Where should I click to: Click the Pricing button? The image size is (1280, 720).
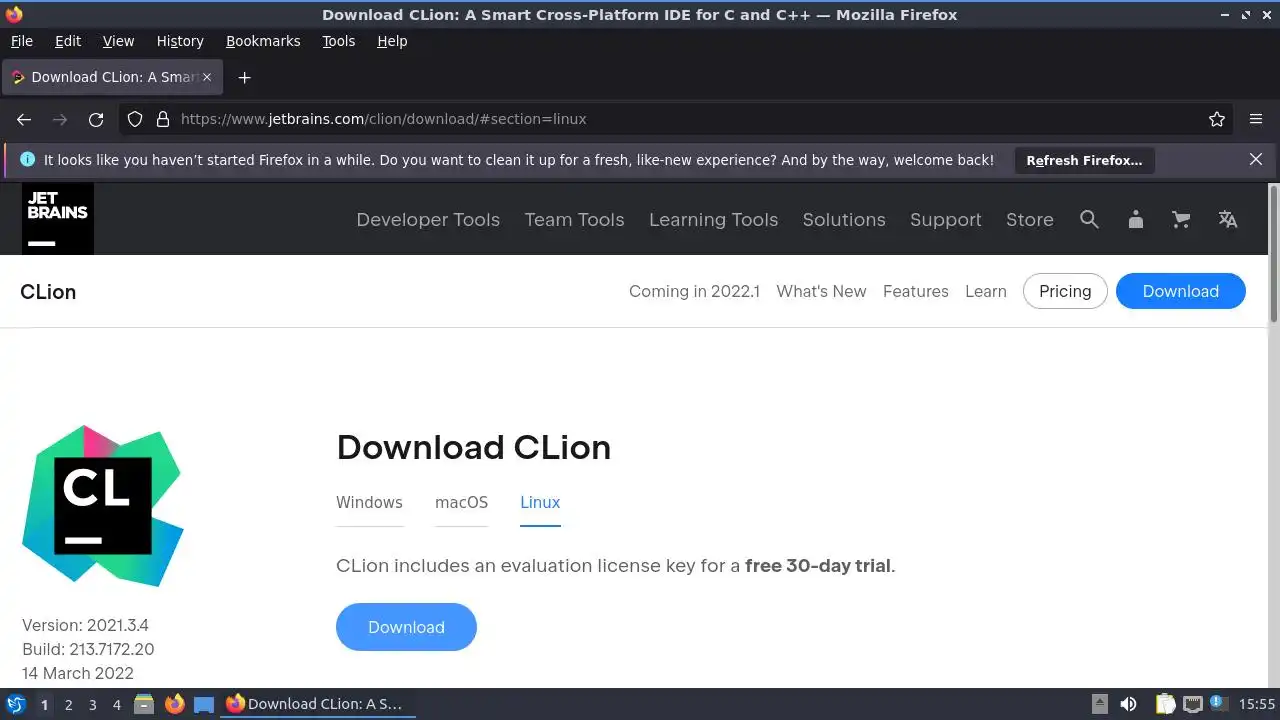(x=1065, y=291)
